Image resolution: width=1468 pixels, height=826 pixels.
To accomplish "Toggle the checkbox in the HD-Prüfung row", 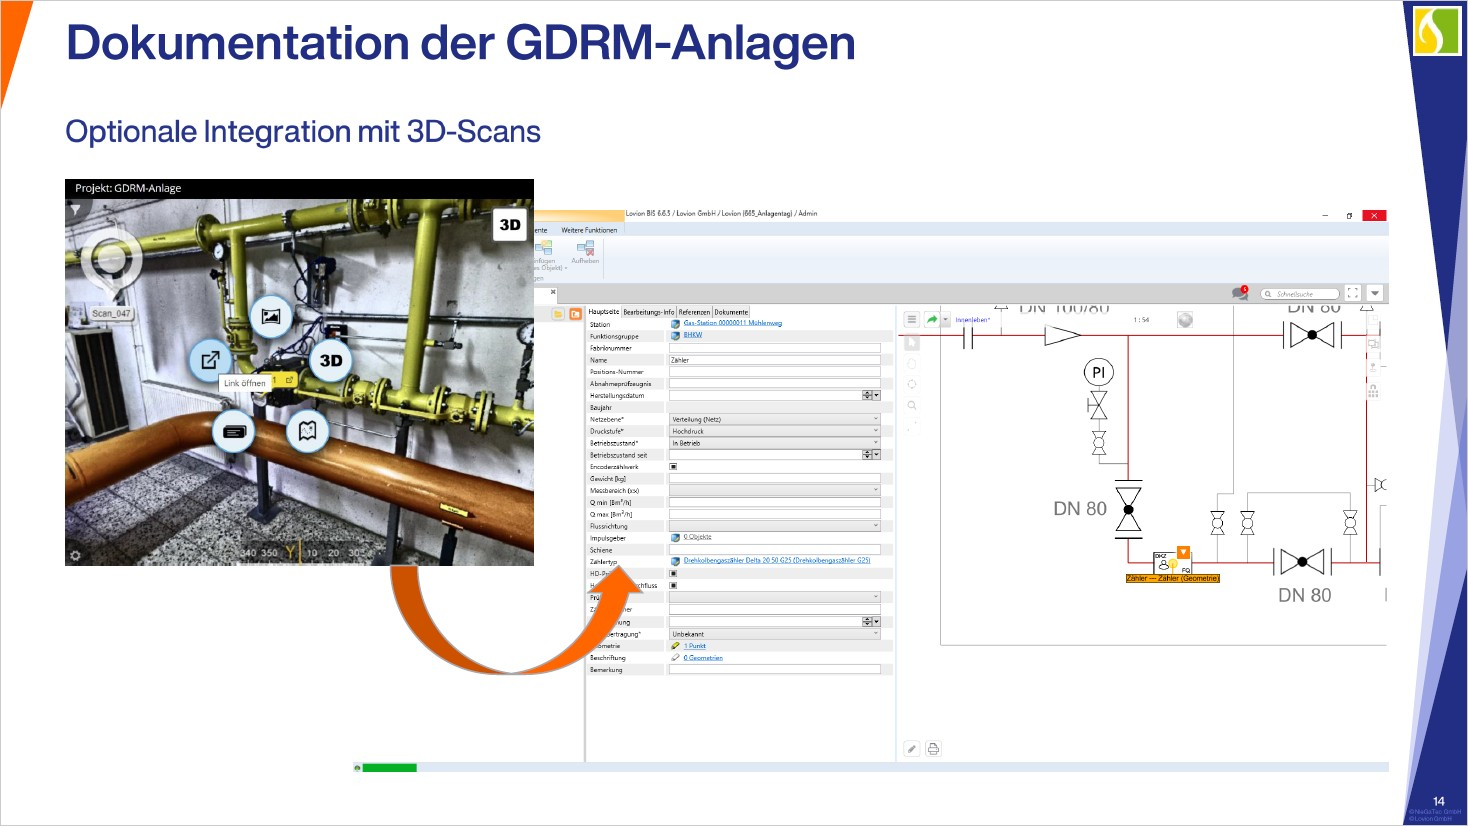I will (673, 574).
